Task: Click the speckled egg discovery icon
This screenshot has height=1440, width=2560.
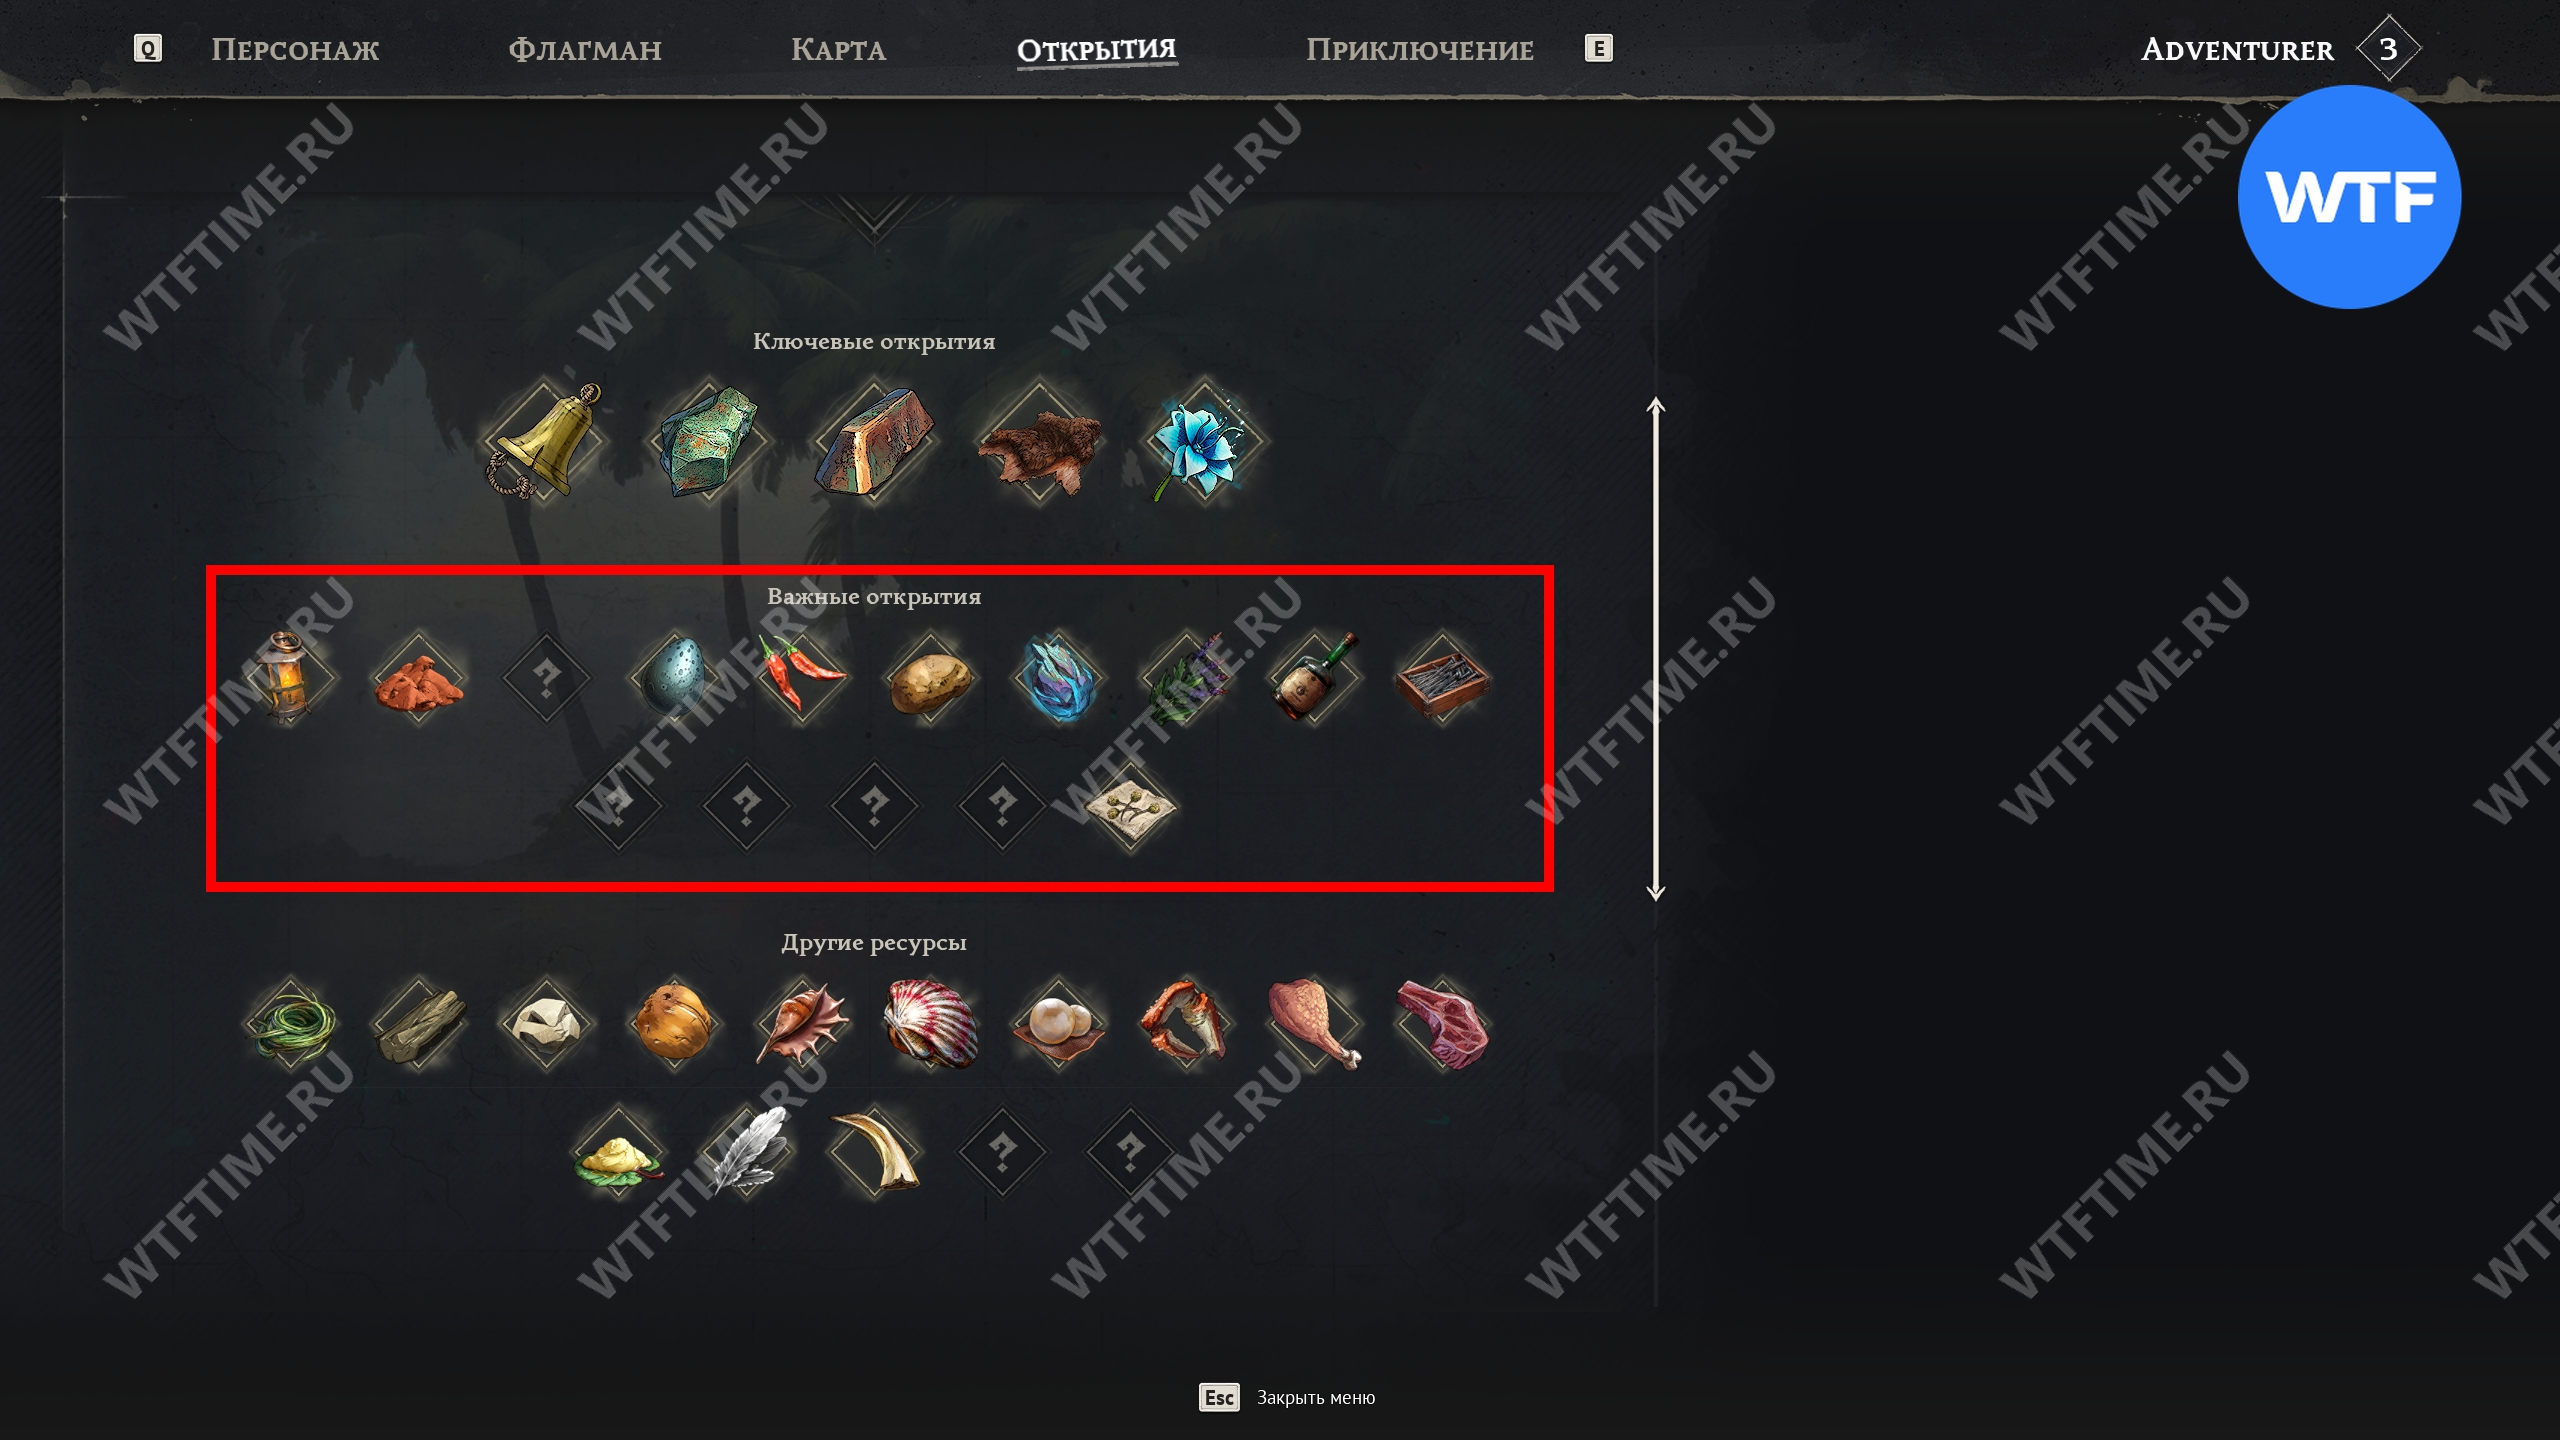Action: (x=674, y=677)
